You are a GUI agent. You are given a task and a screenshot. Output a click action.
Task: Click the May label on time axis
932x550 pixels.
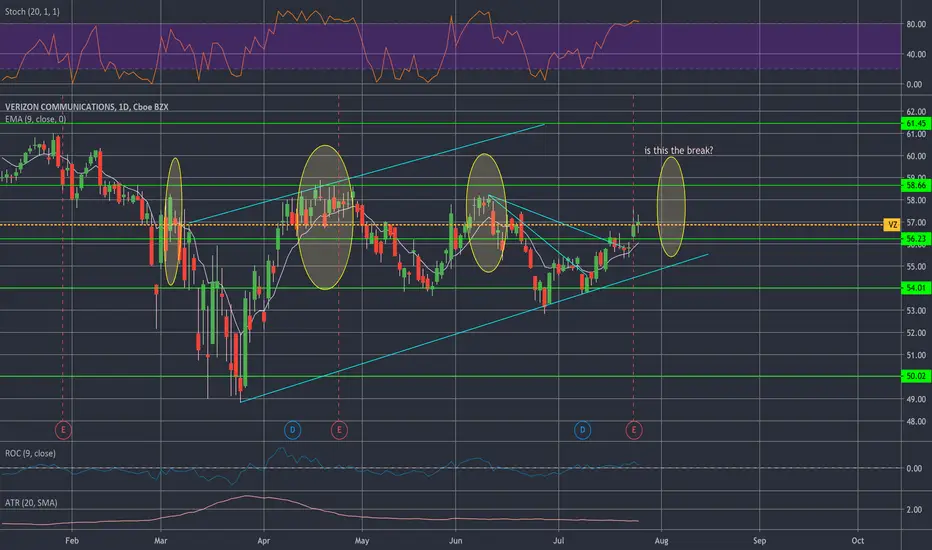[361, 541]
